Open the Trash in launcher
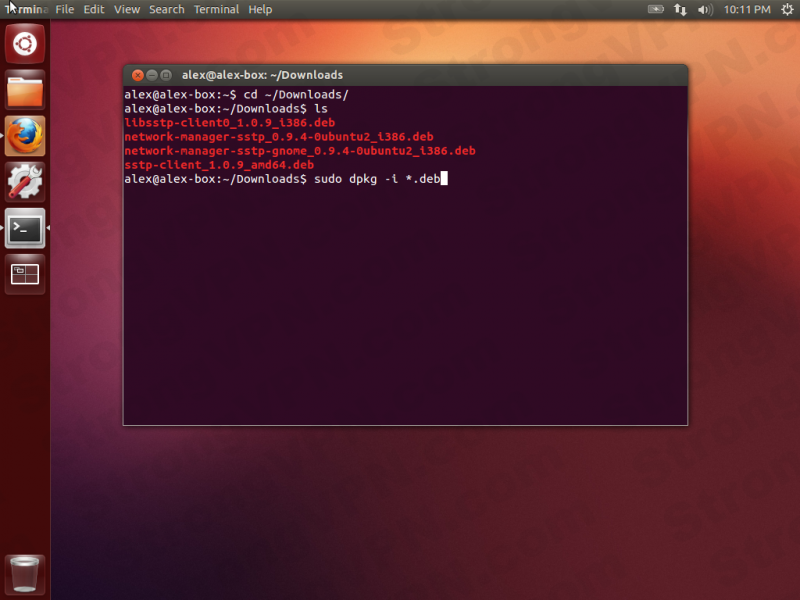The image size is (800, 600). pyautogui.click(x=25, y=574)
